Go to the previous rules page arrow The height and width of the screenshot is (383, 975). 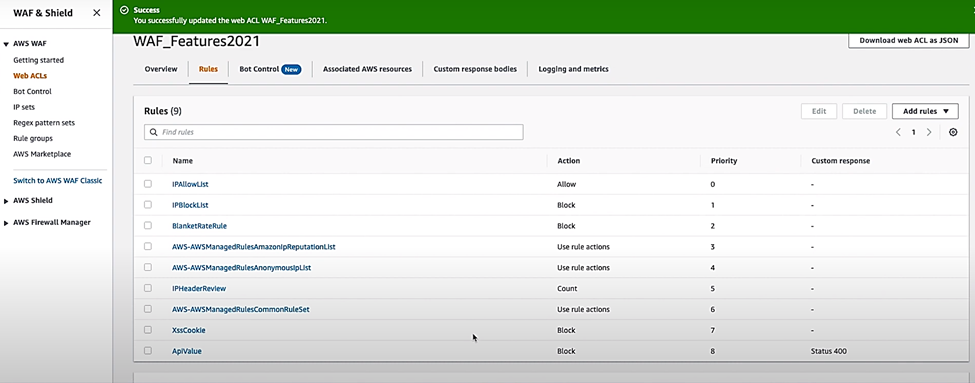tap(898, 132)
